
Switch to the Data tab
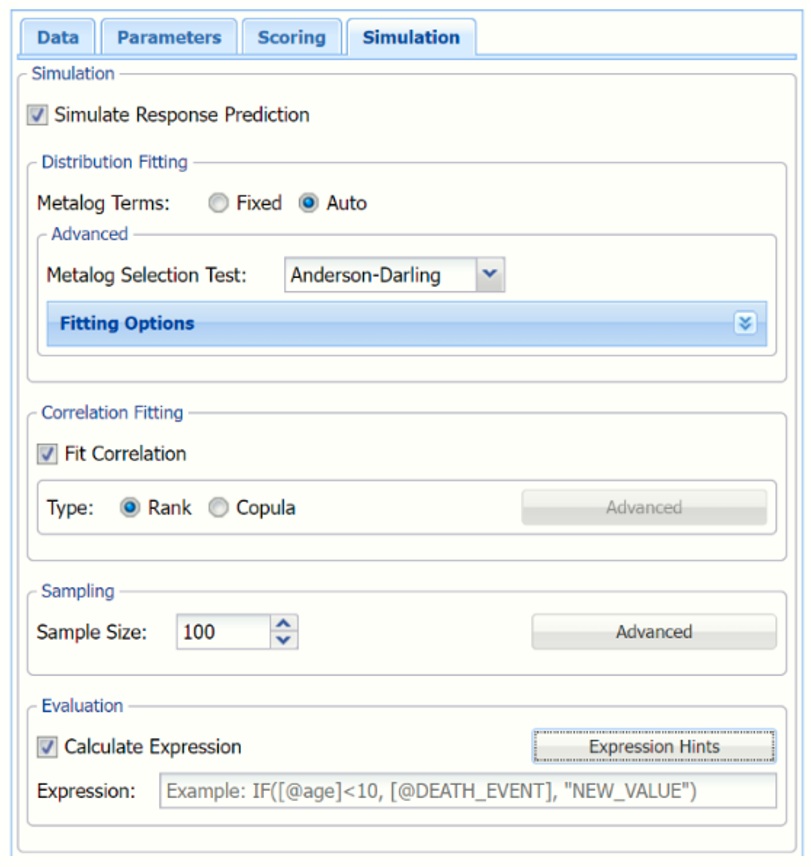[57, 37]
